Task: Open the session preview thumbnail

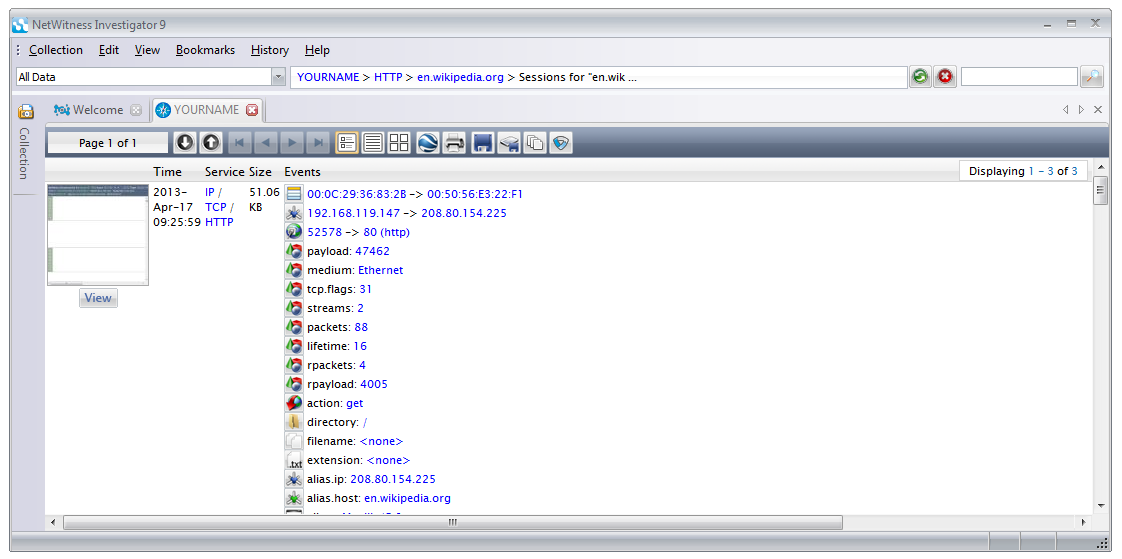Action: tap(98, 235)
